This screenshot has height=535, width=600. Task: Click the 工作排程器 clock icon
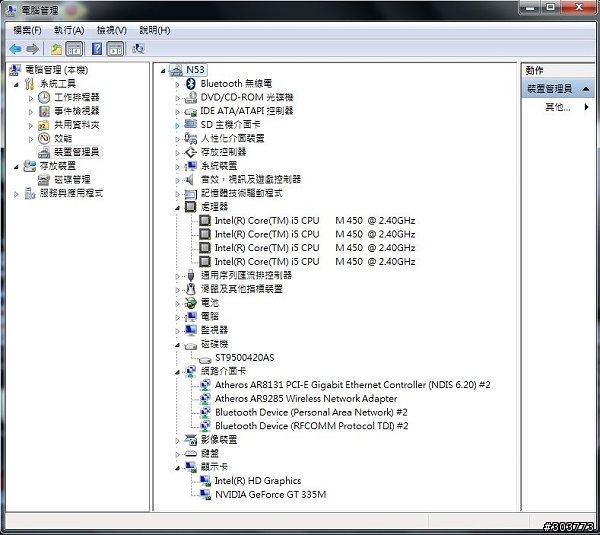tap(44, 97)
